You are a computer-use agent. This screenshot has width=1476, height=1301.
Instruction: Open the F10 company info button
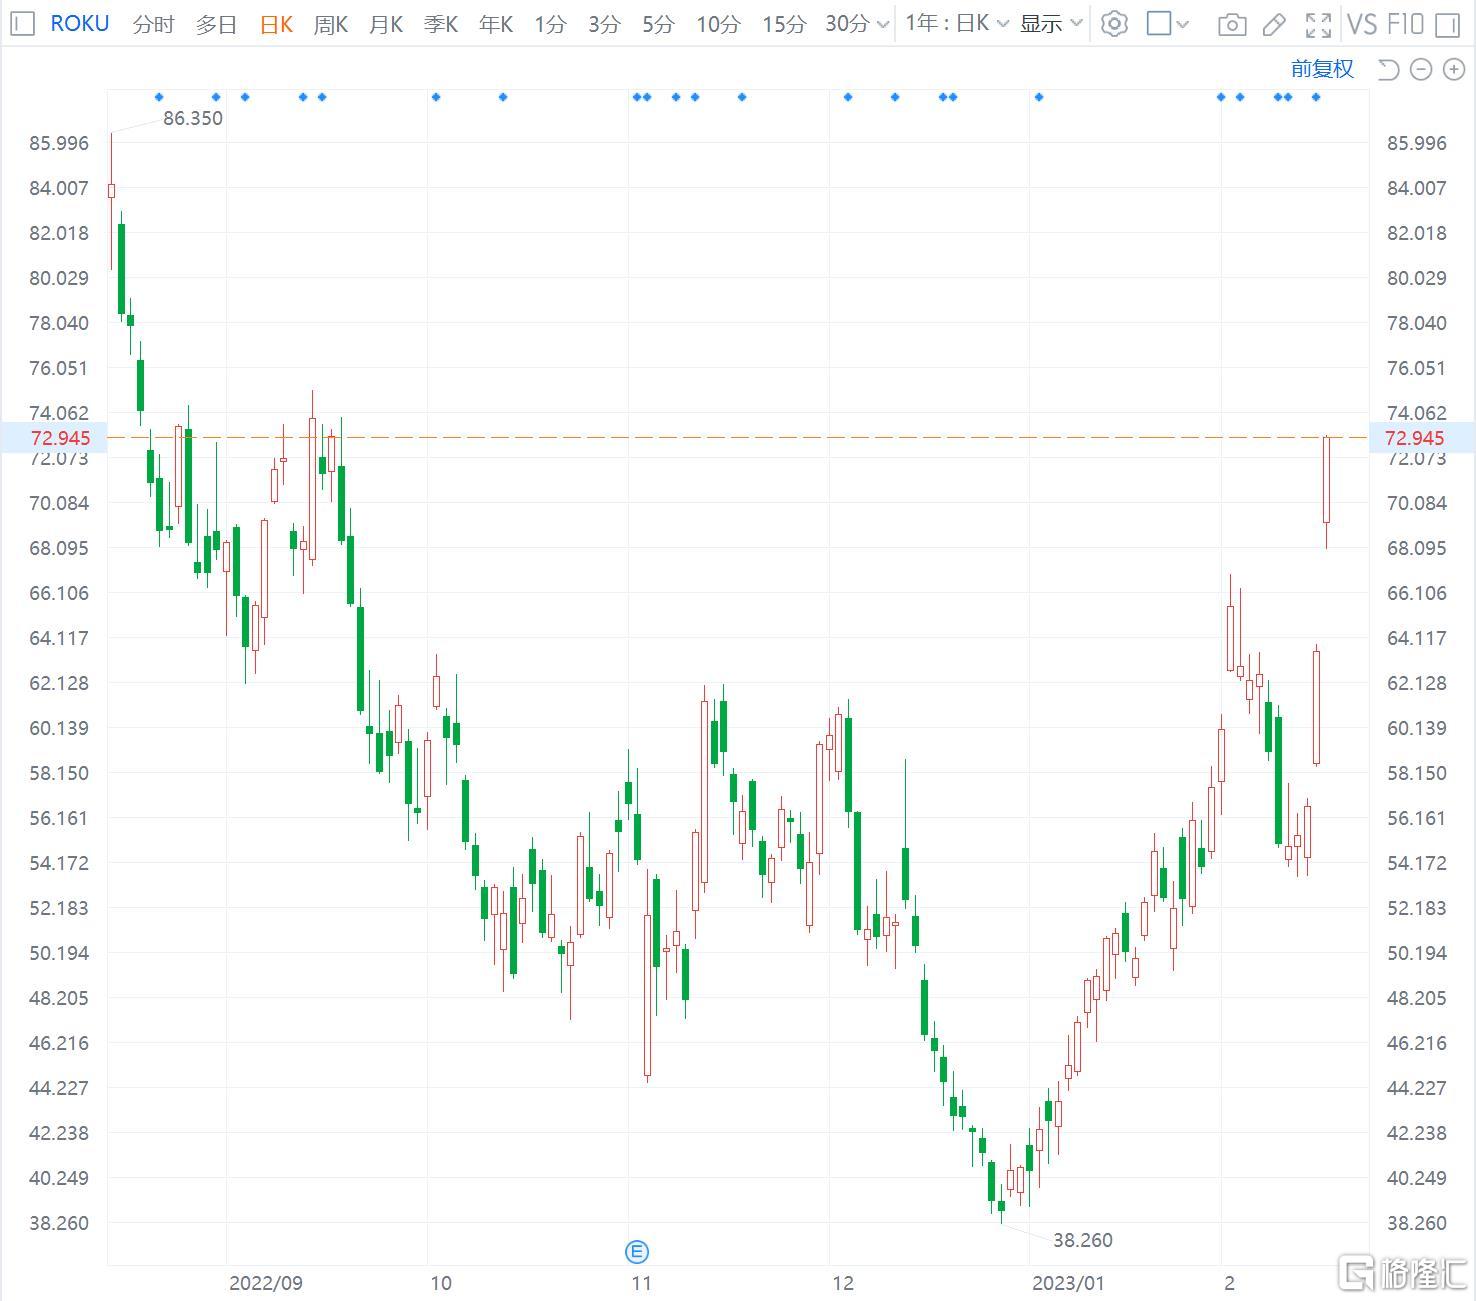[x=1406, y=24]
